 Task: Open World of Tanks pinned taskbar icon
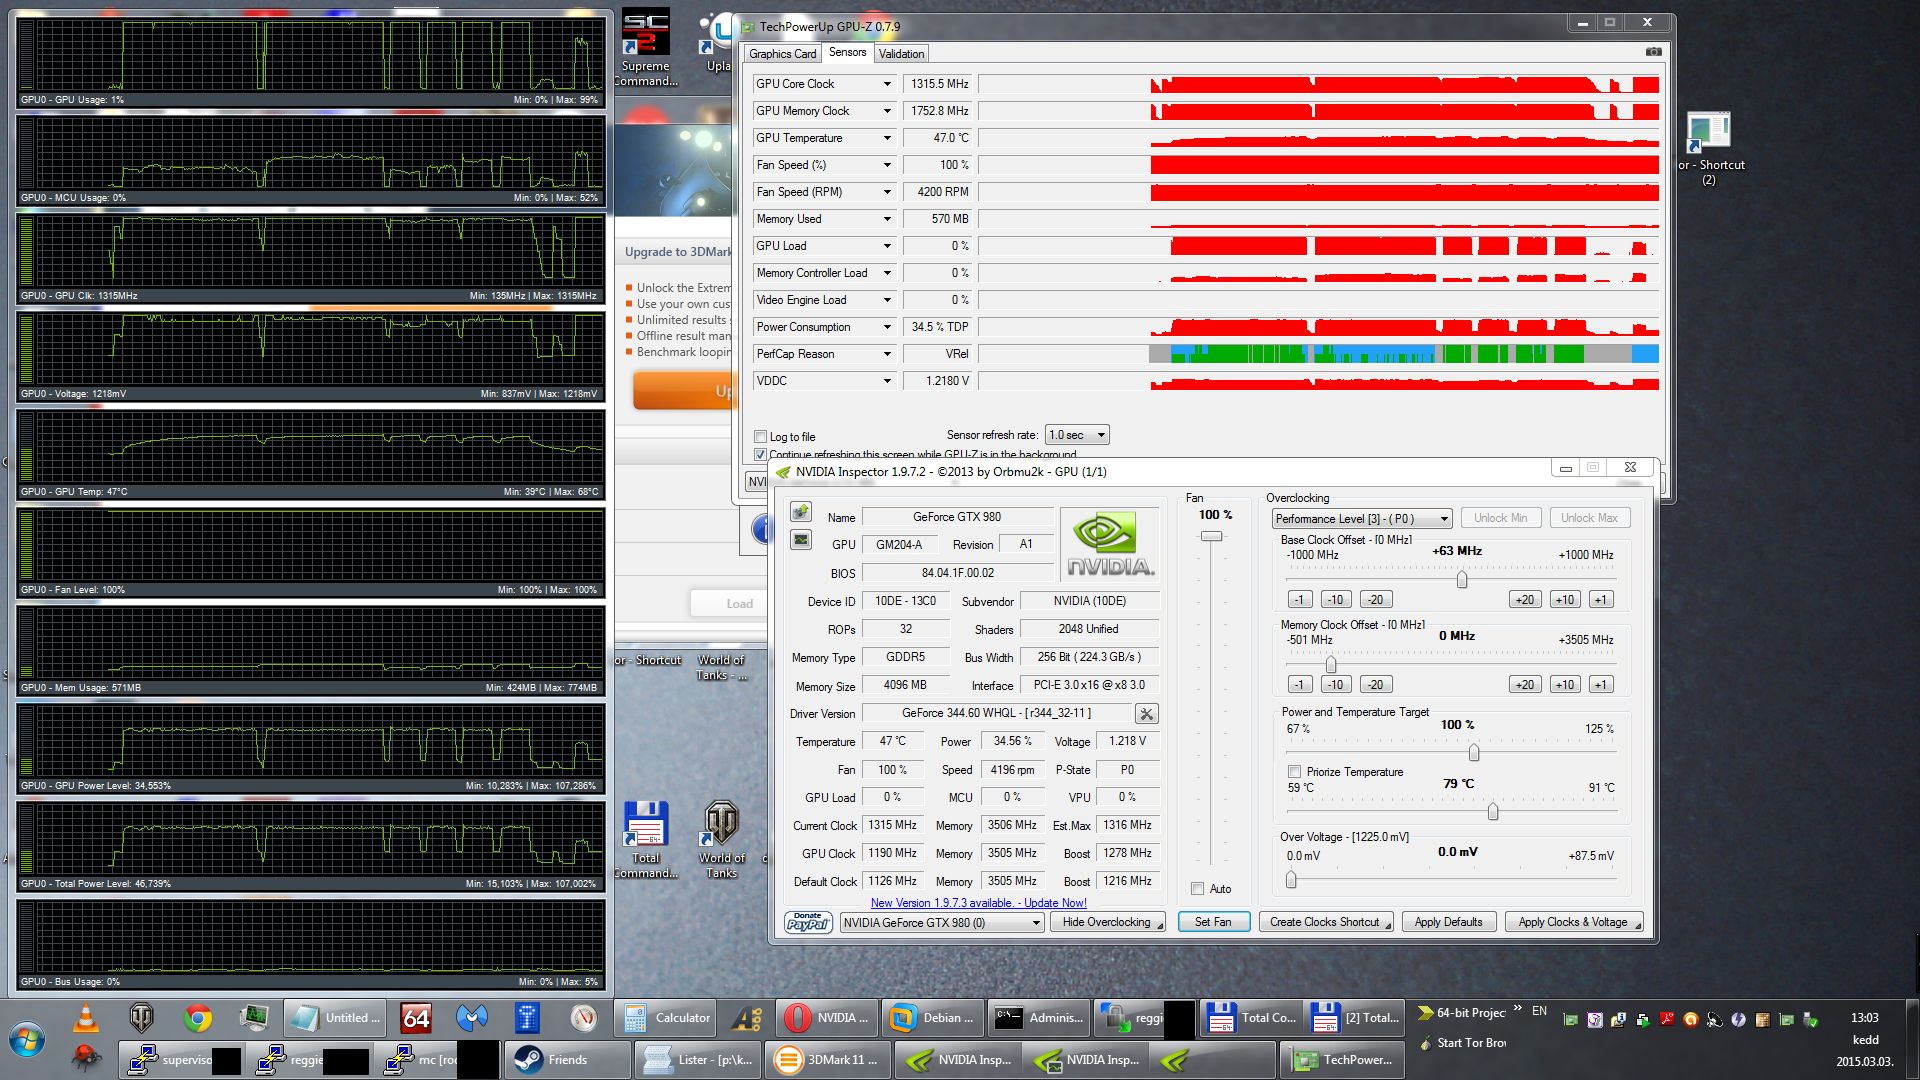tap(142, 1018)
